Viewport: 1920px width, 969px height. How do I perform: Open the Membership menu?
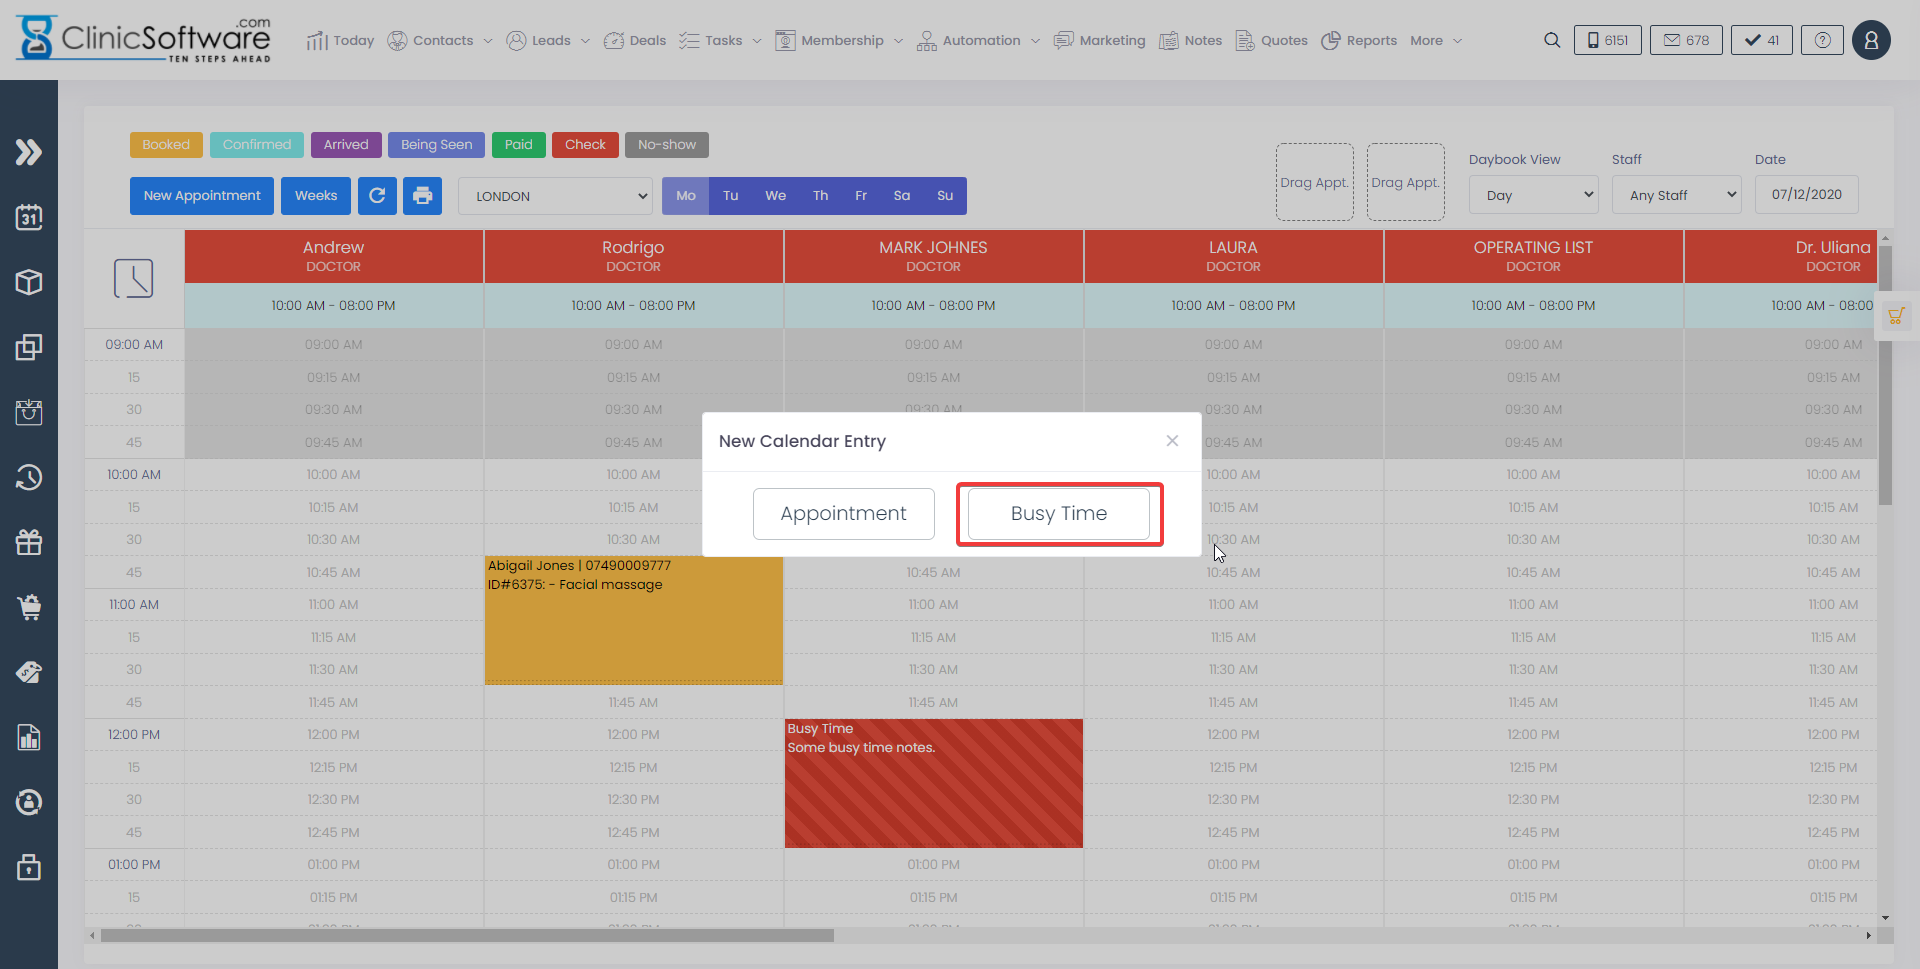click(x=840, y=40)
